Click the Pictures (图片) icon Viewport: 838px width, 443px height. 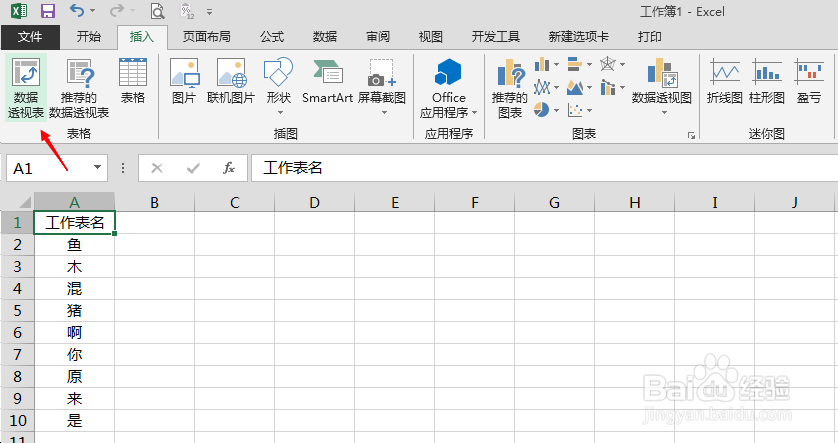pos(184,81)
